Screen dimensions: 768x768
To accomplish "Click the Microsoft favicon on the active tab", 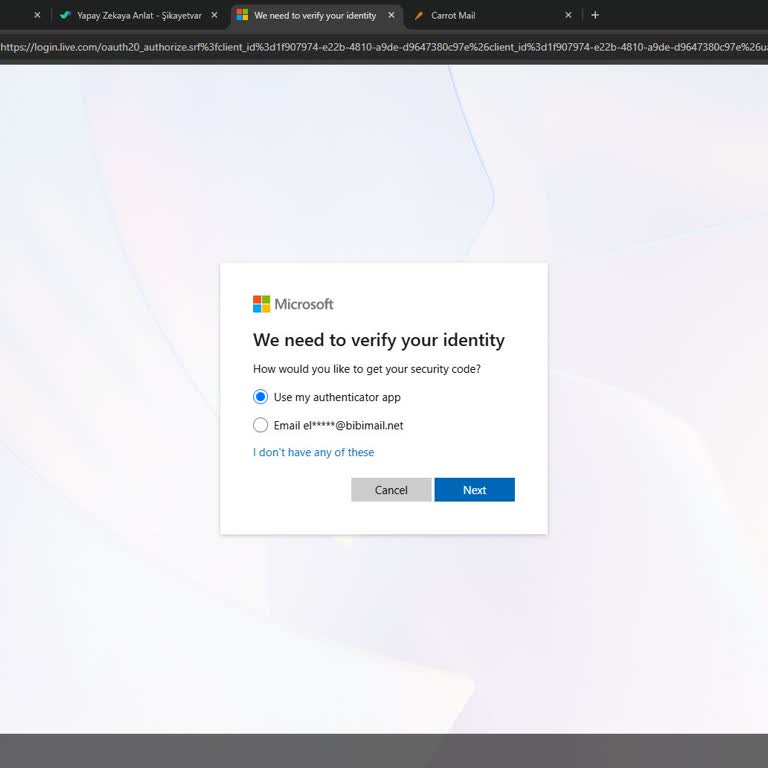I will click(242, 15).
